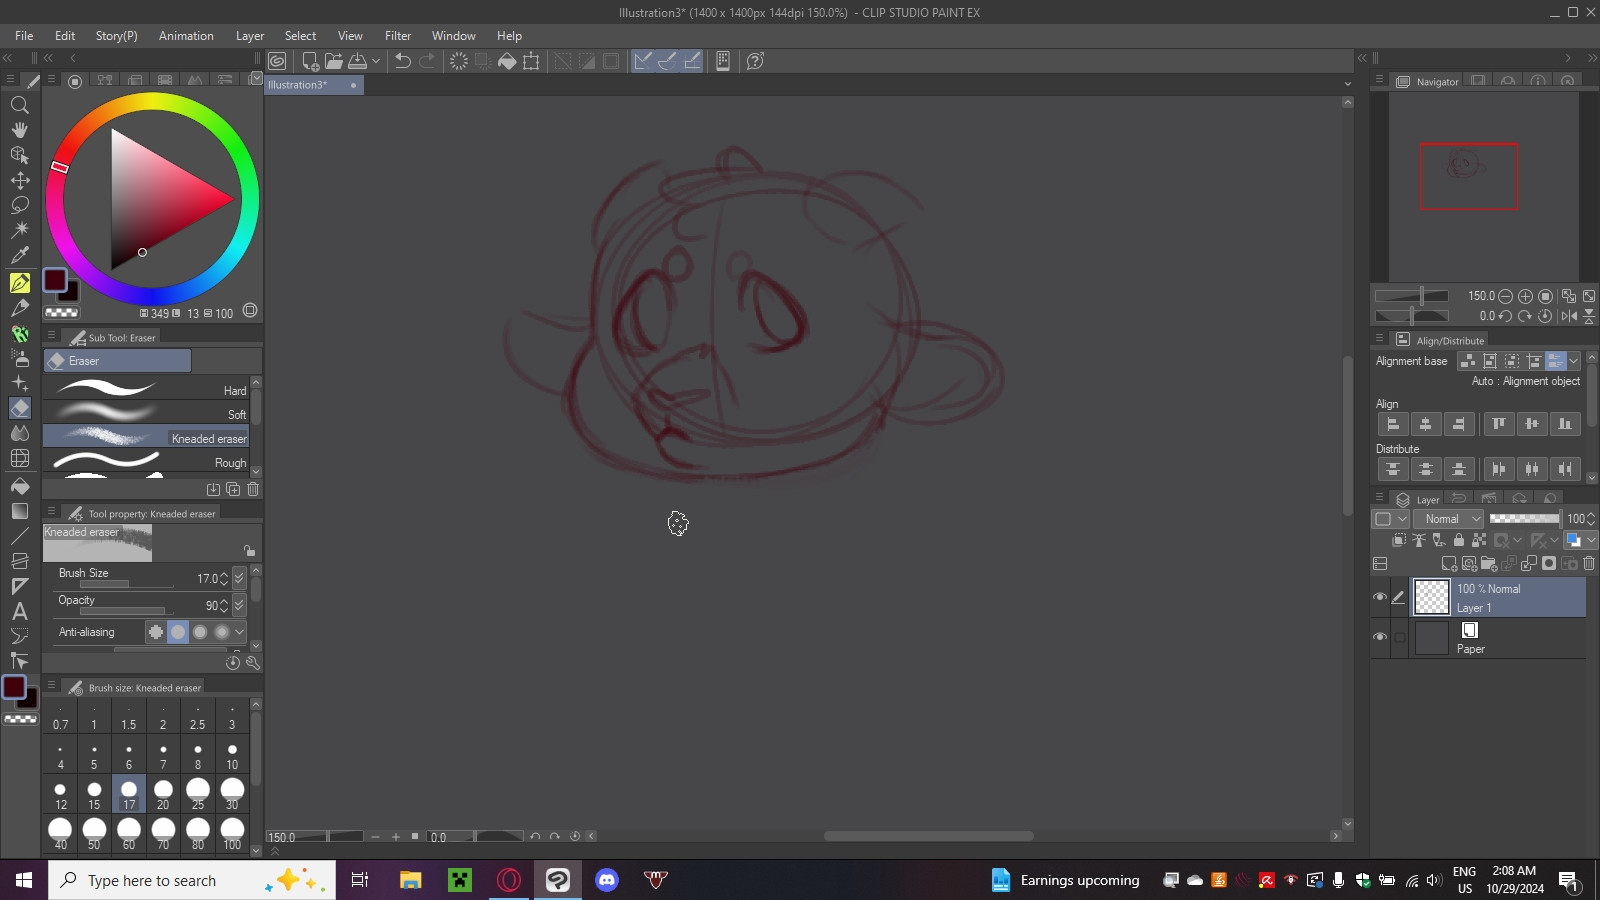Viewport: 1600px width, 900px height.
Task: Select the Eraser tool in the left toolbar
Action: pyautogui.click(x=19, y=408)
